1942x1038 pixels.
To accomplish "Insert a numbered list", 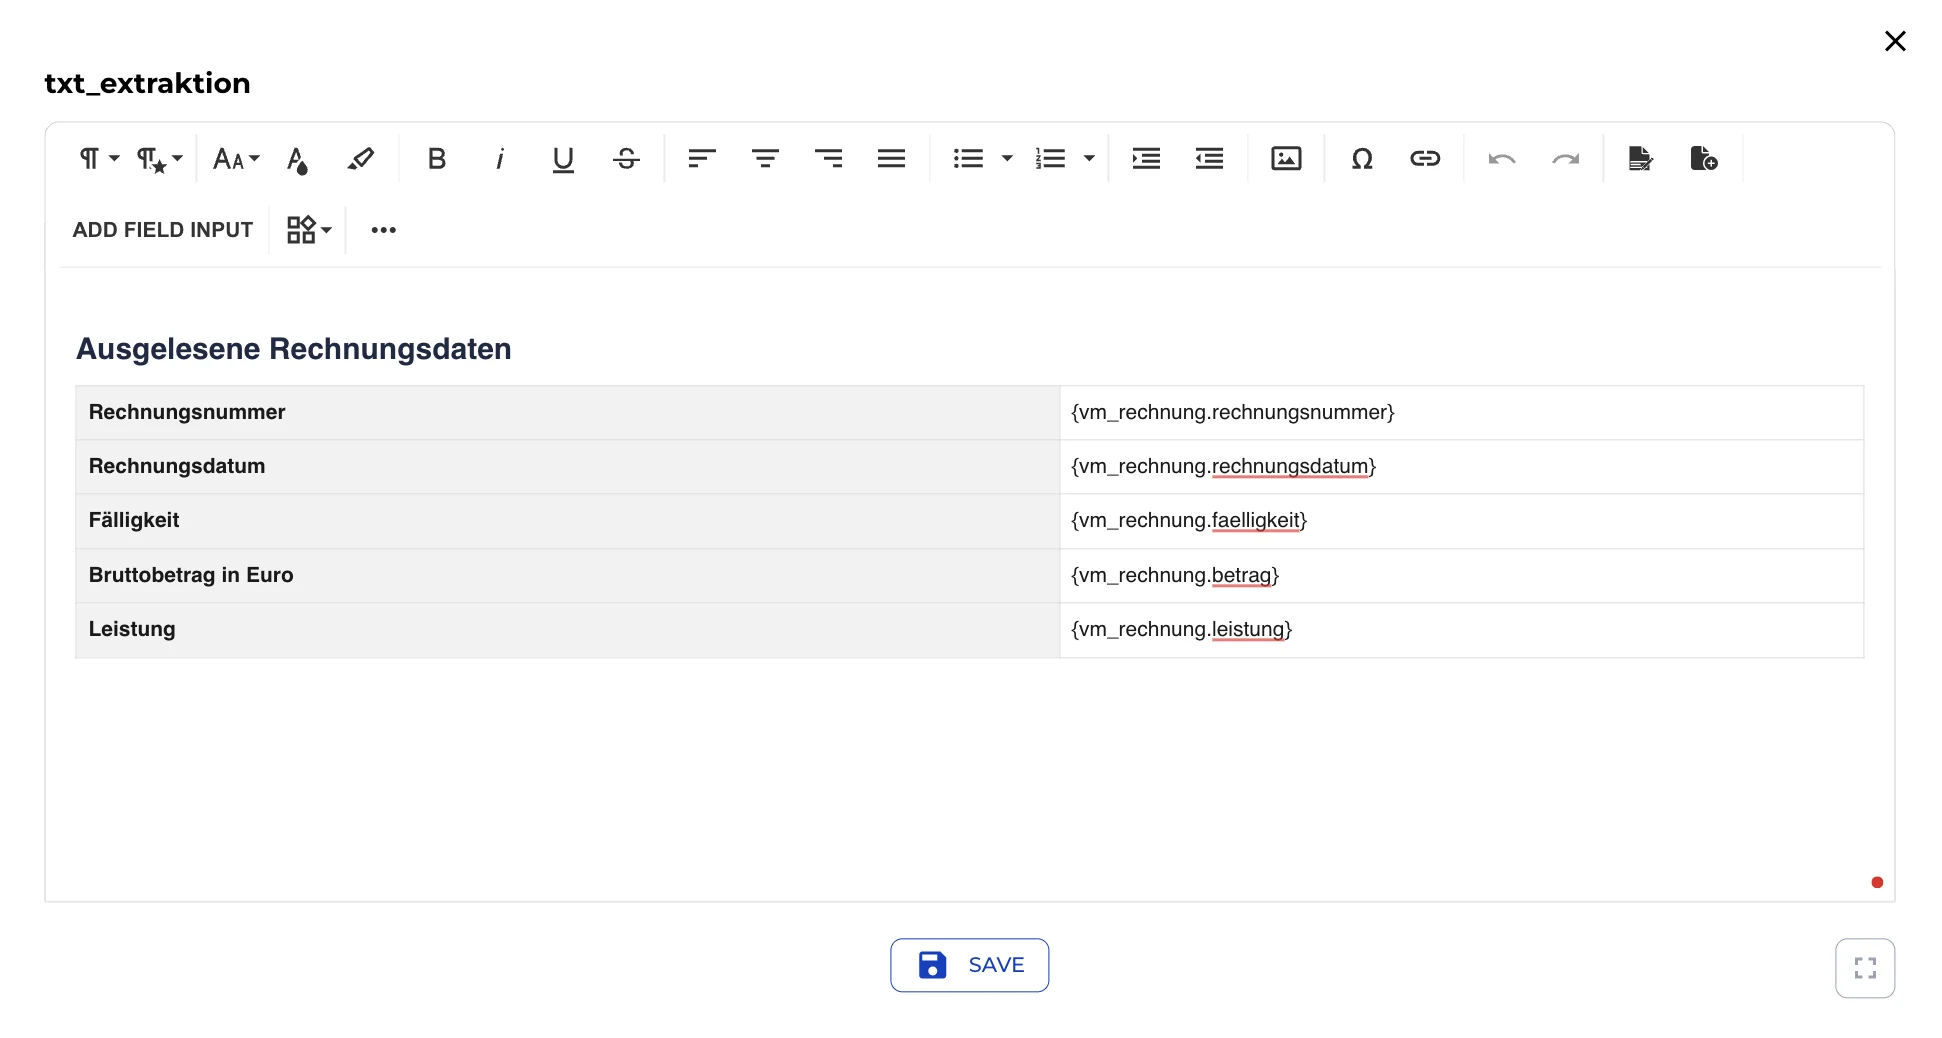I will (1050, 158).
